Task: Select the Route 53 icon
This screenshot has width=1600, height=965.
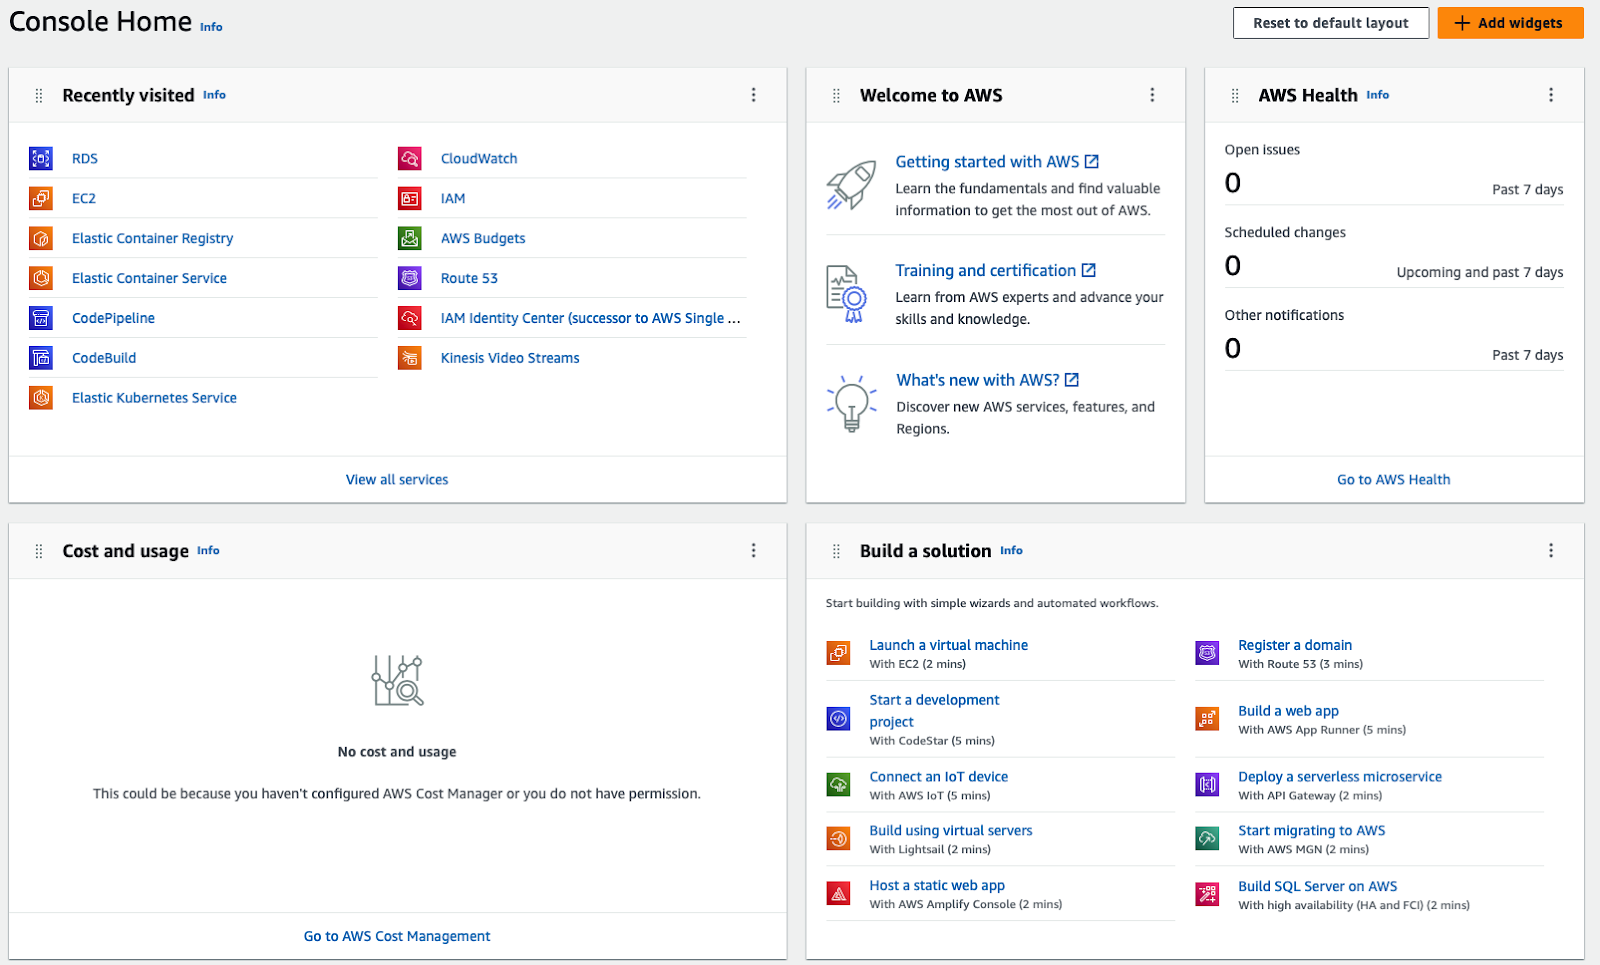Action: point(410,278)
